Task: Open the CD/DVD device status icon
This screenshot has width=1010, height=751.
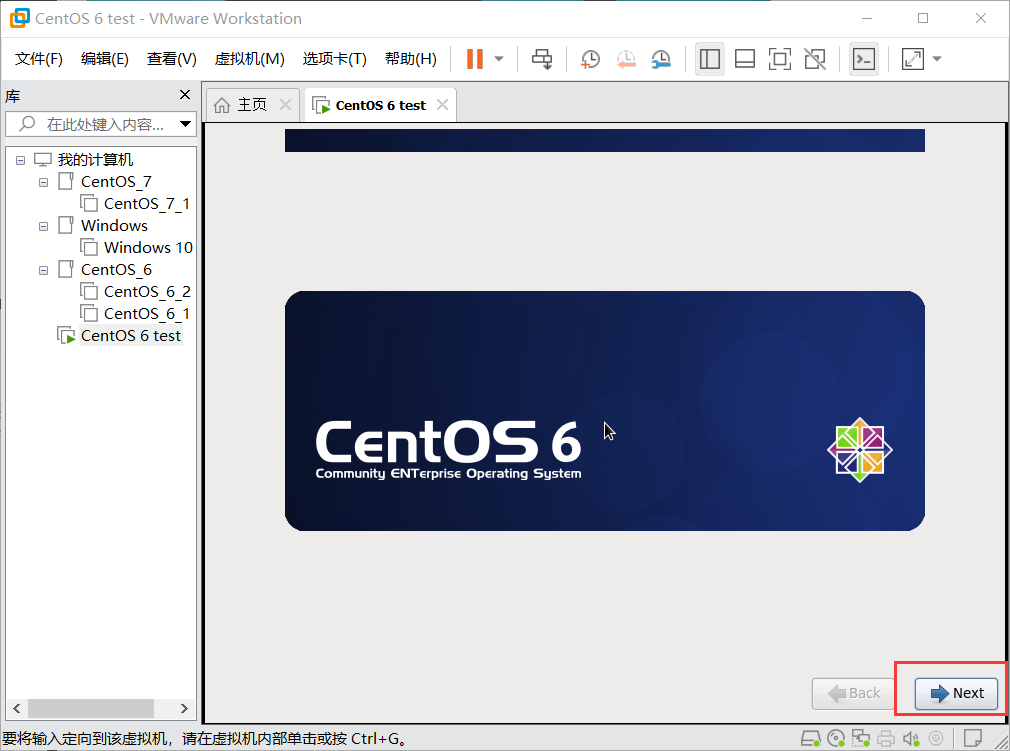Action: (x=835, y=738)
